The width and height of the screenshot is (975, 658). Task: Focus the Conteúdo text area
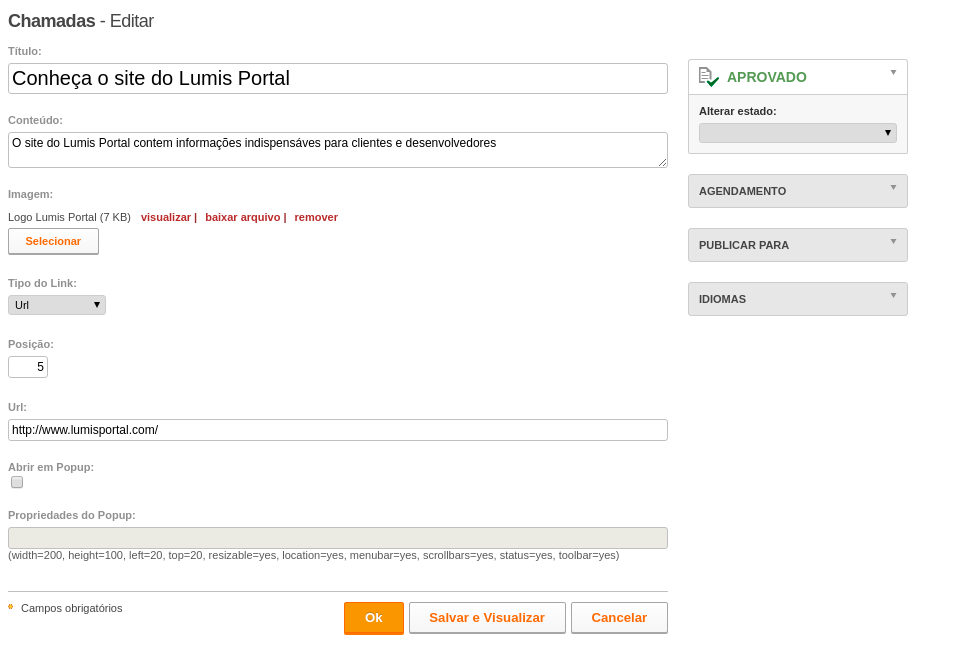coord(338,150)
